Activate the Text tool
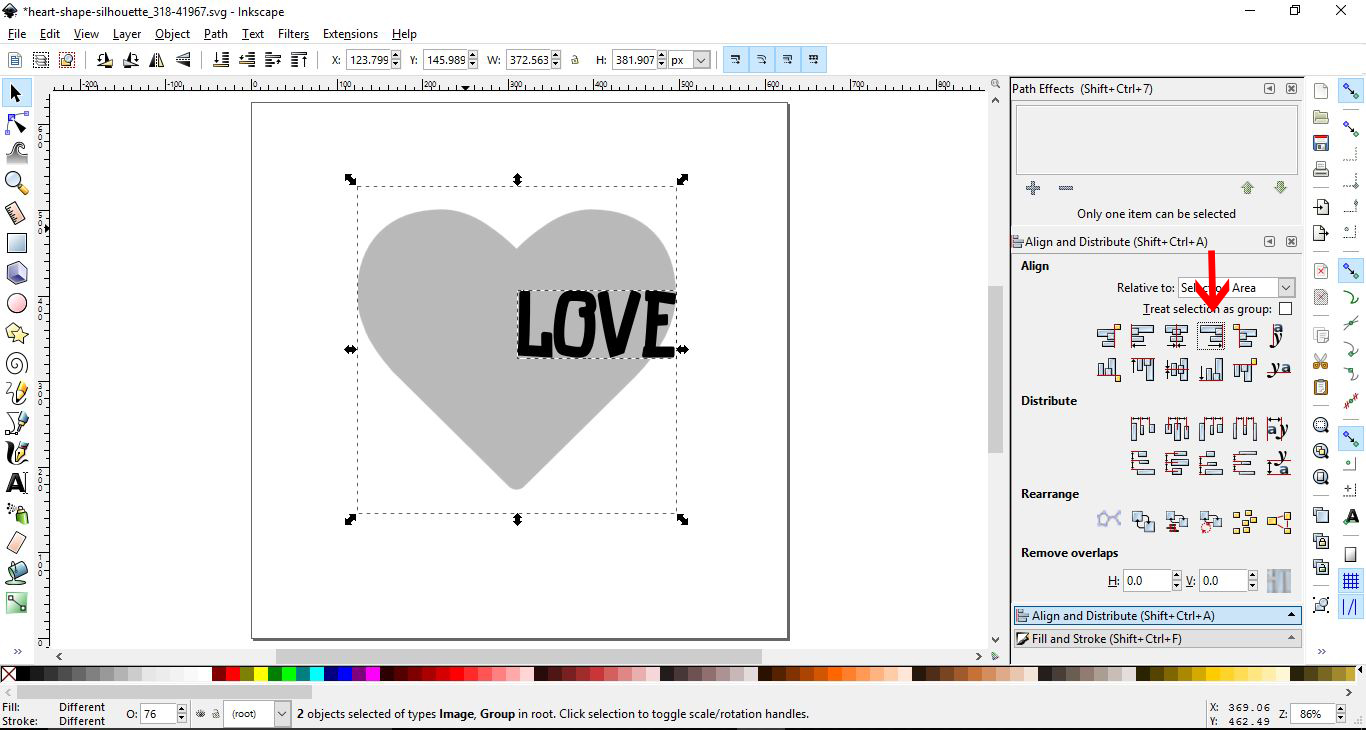 [x=16, y=483]
